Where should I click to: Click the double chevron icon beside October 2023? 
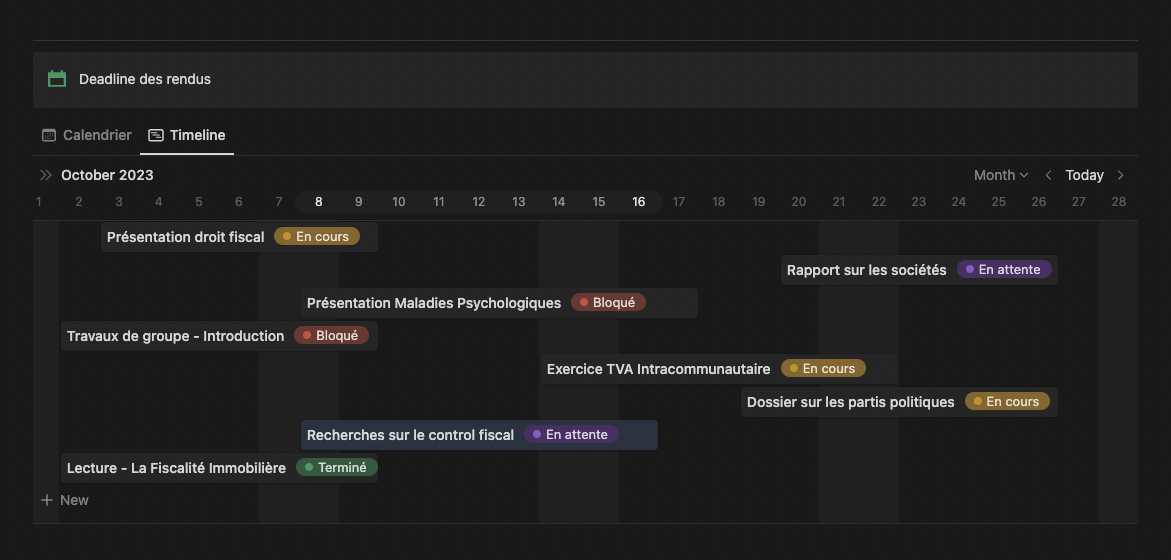[x=46, y=175]
